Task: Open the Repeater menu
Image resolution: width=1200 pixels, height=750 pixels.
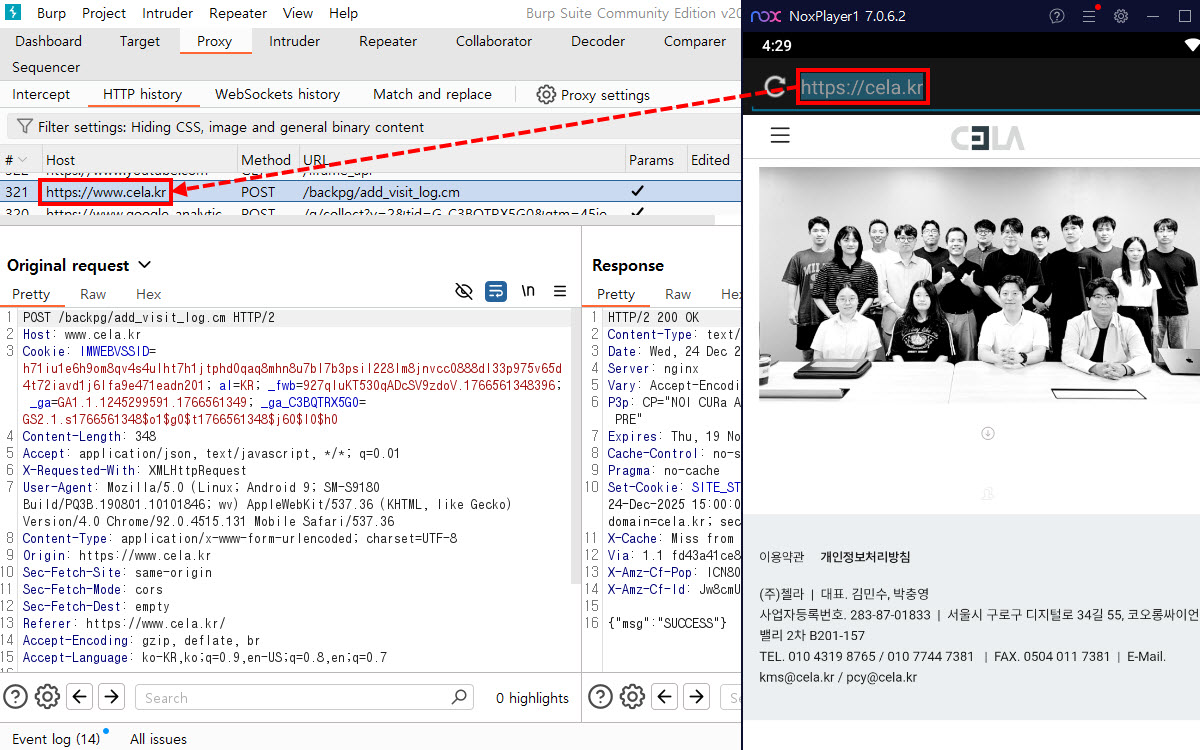Action: (x=238, y=14)
